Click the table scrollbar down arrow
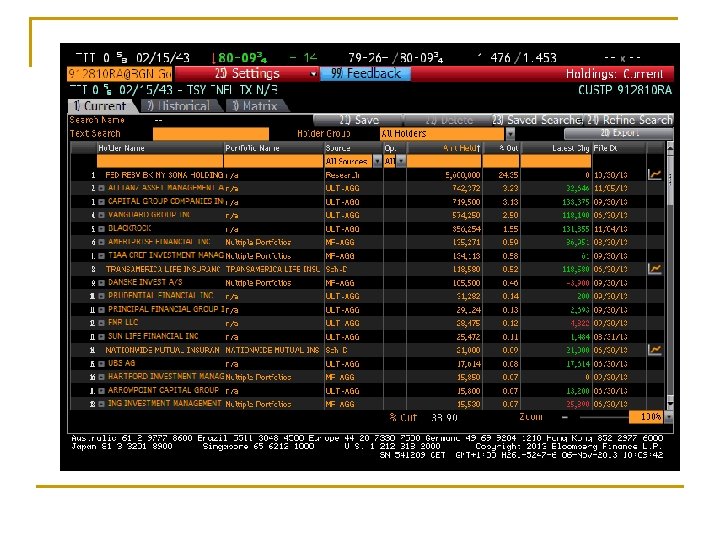Screen dimensions: 720x540 pos(670,404)
